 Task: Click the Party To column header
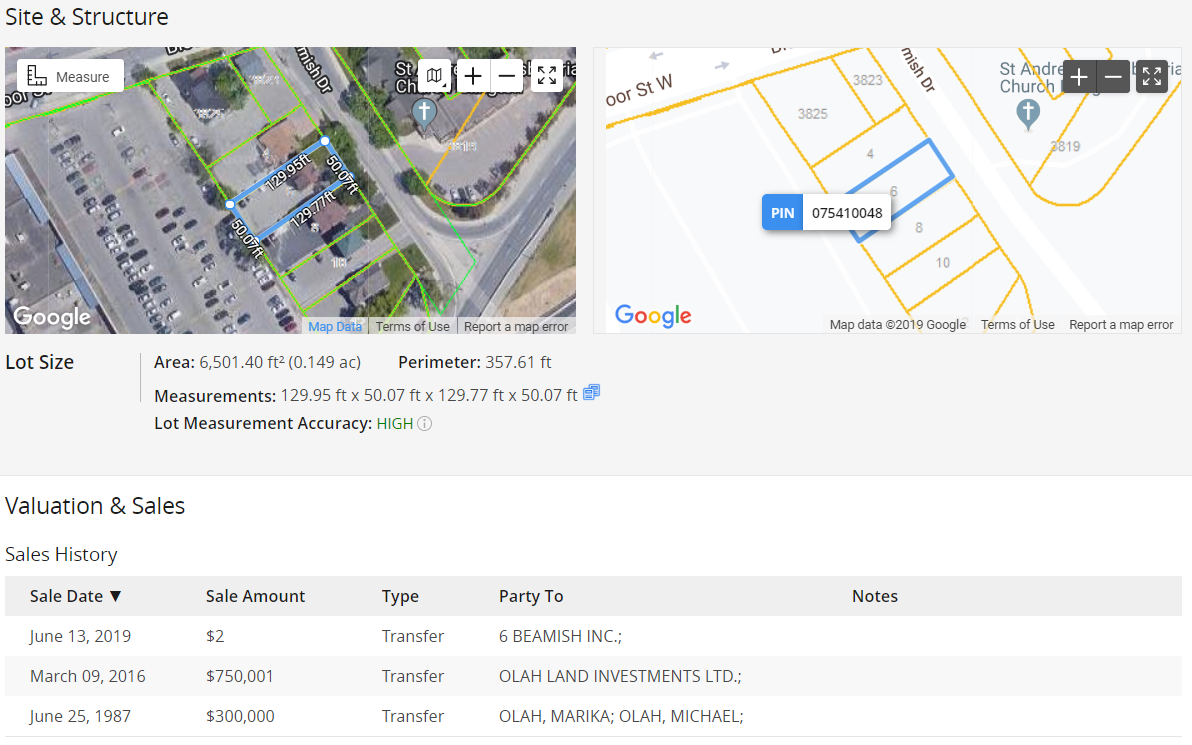531,596
